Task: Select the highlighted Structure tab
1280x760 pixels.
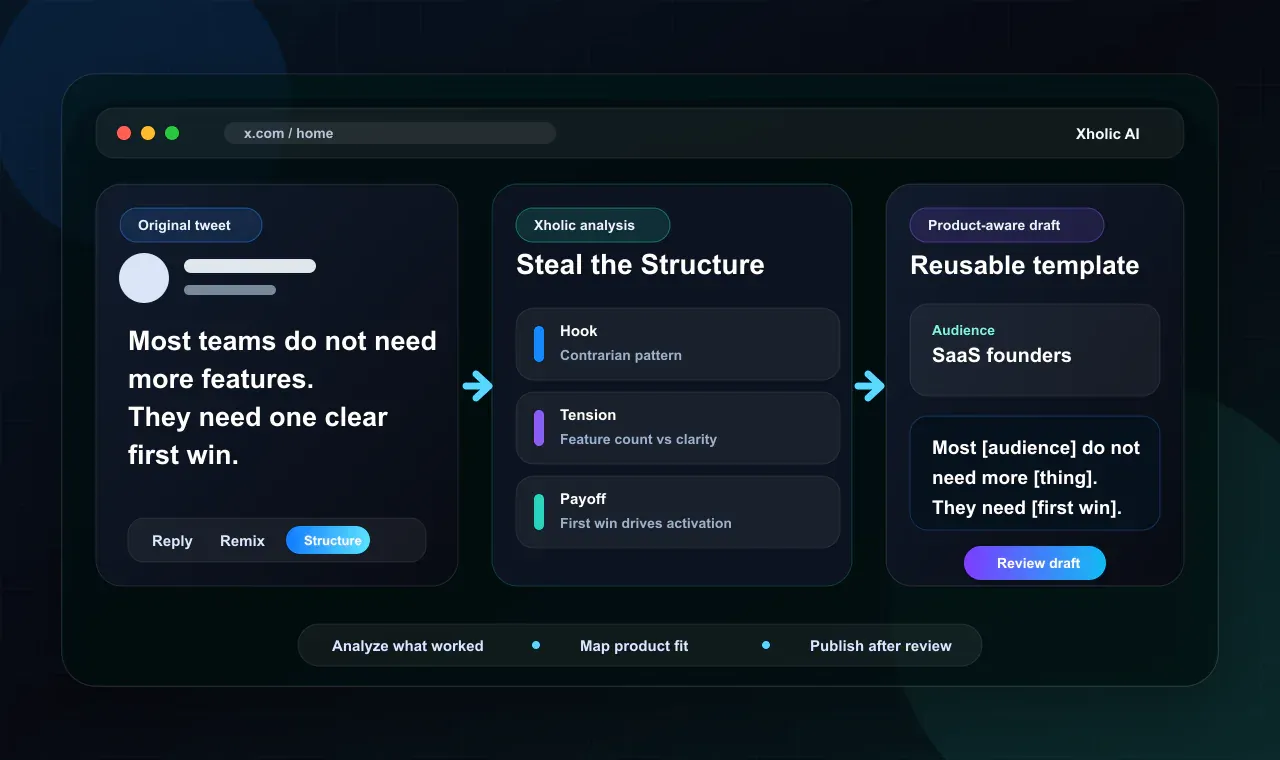Action: (328, 541)
